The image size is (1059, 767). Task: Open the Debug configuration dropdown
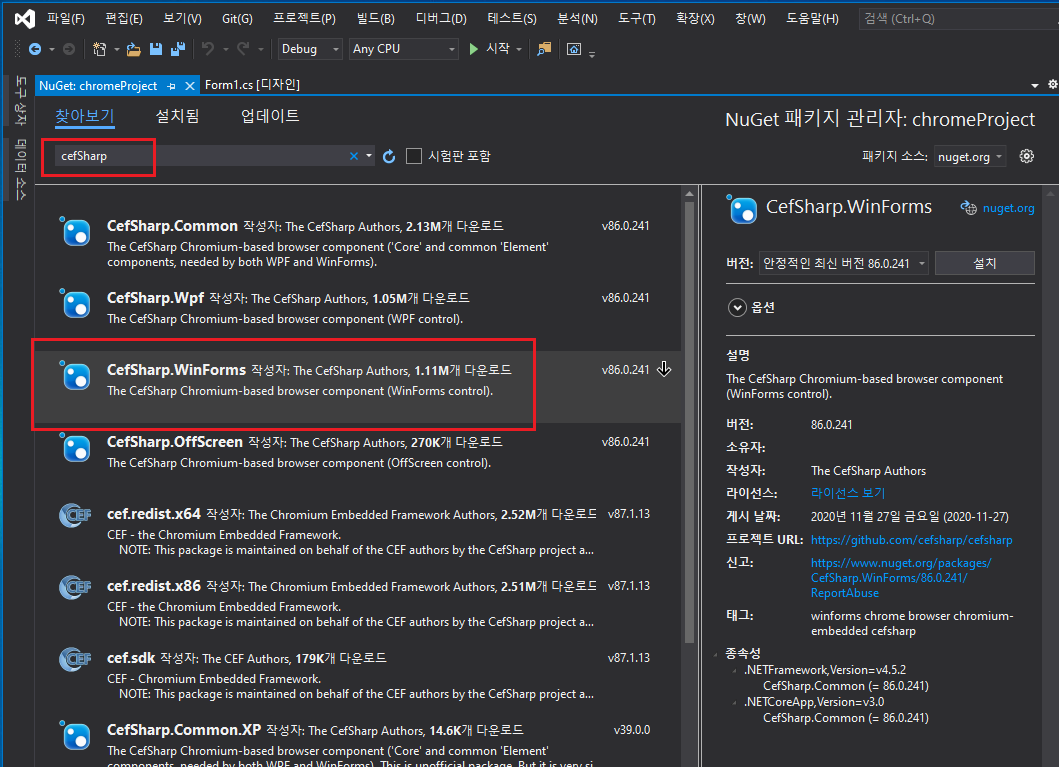pyautogui.click(x=310, y=49)
